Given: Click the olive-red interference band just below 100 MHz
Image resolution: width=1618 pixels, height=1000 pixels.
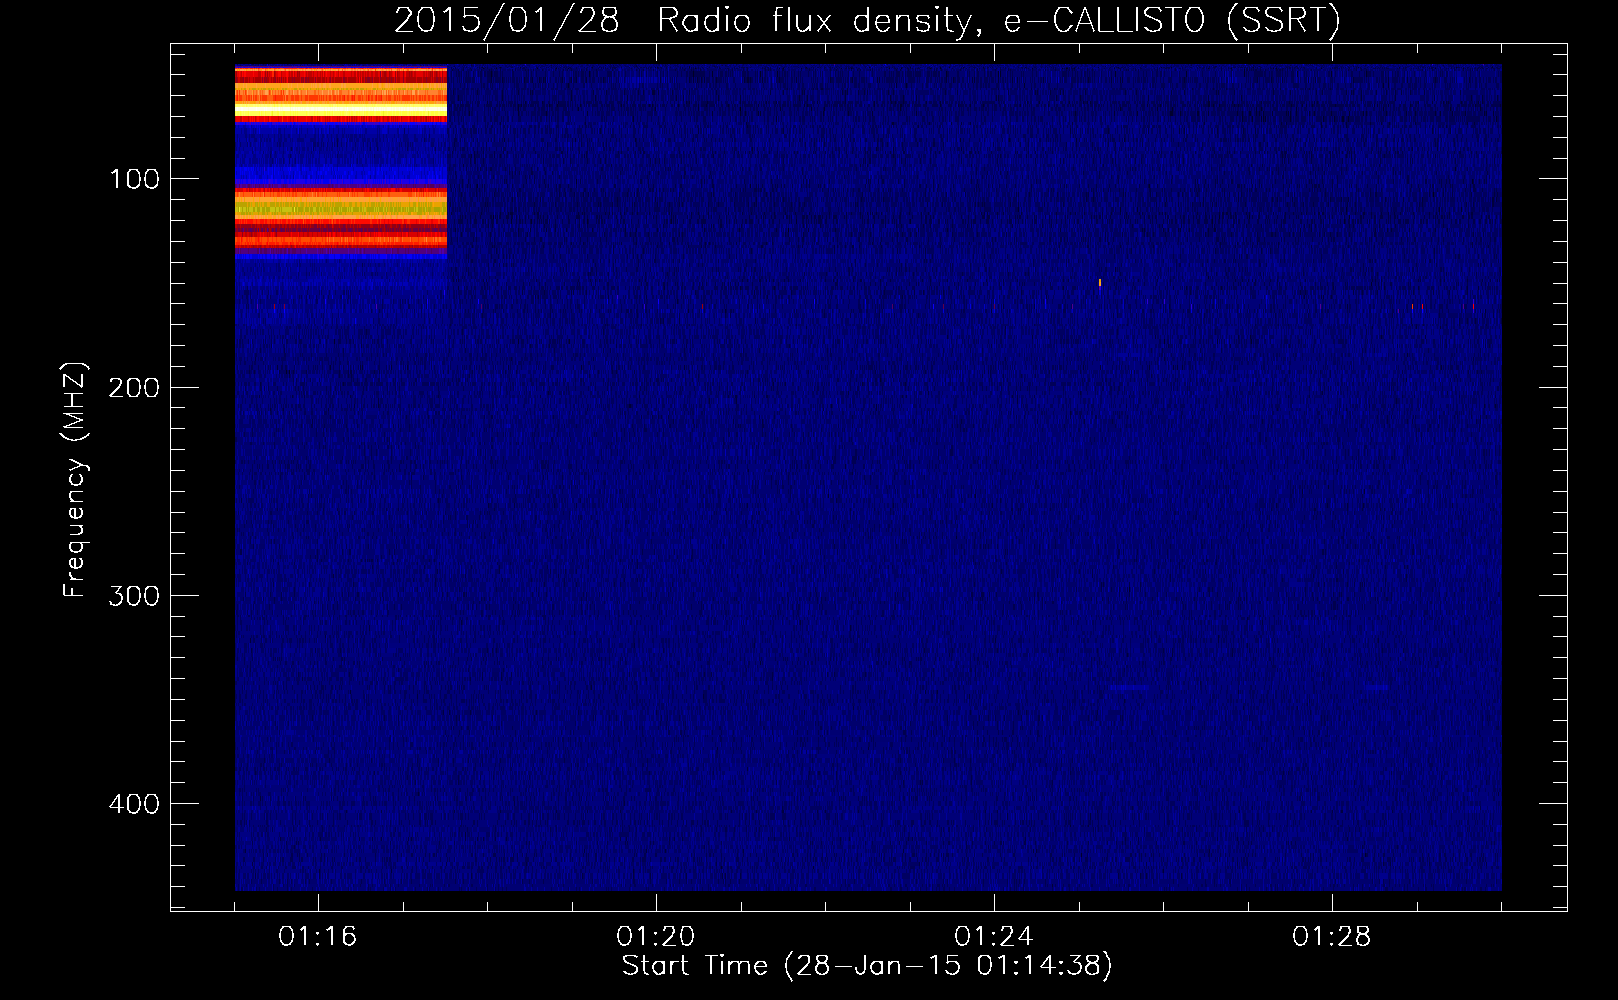Looking at the screenshot, I should 341,217.
